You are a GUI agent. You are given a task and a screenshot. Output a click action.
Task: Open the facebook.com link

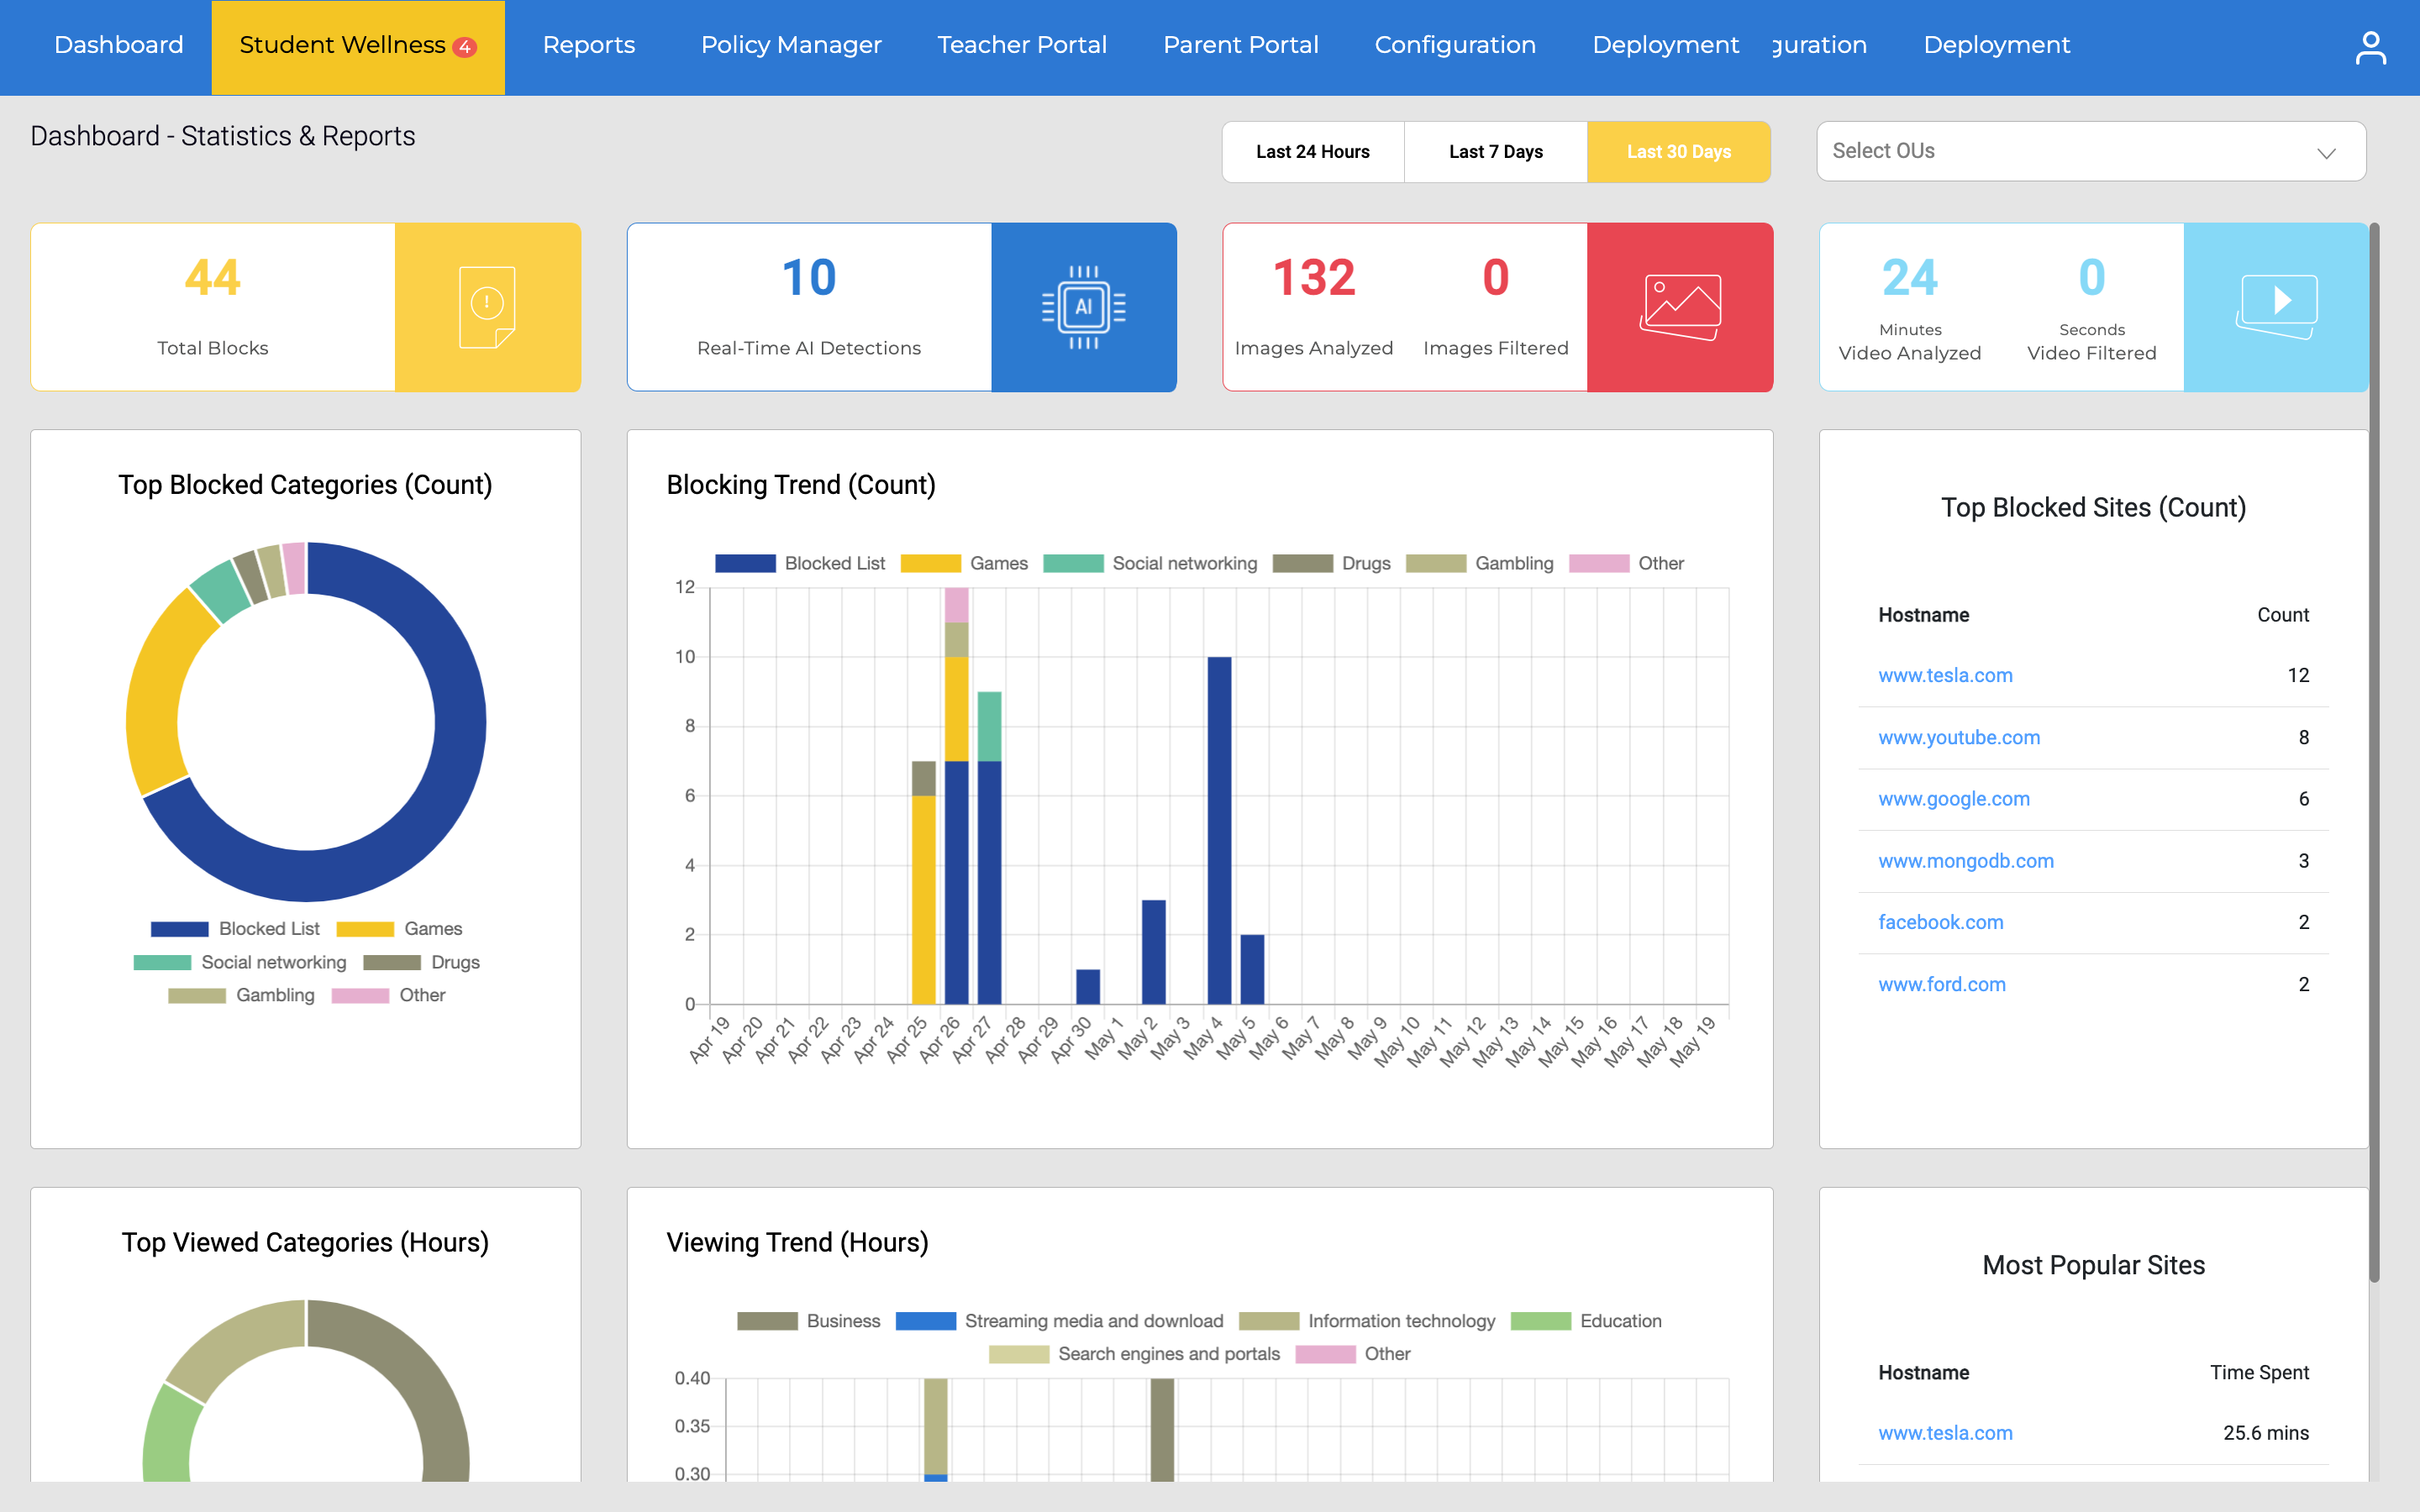click(x=1940, y=922)
